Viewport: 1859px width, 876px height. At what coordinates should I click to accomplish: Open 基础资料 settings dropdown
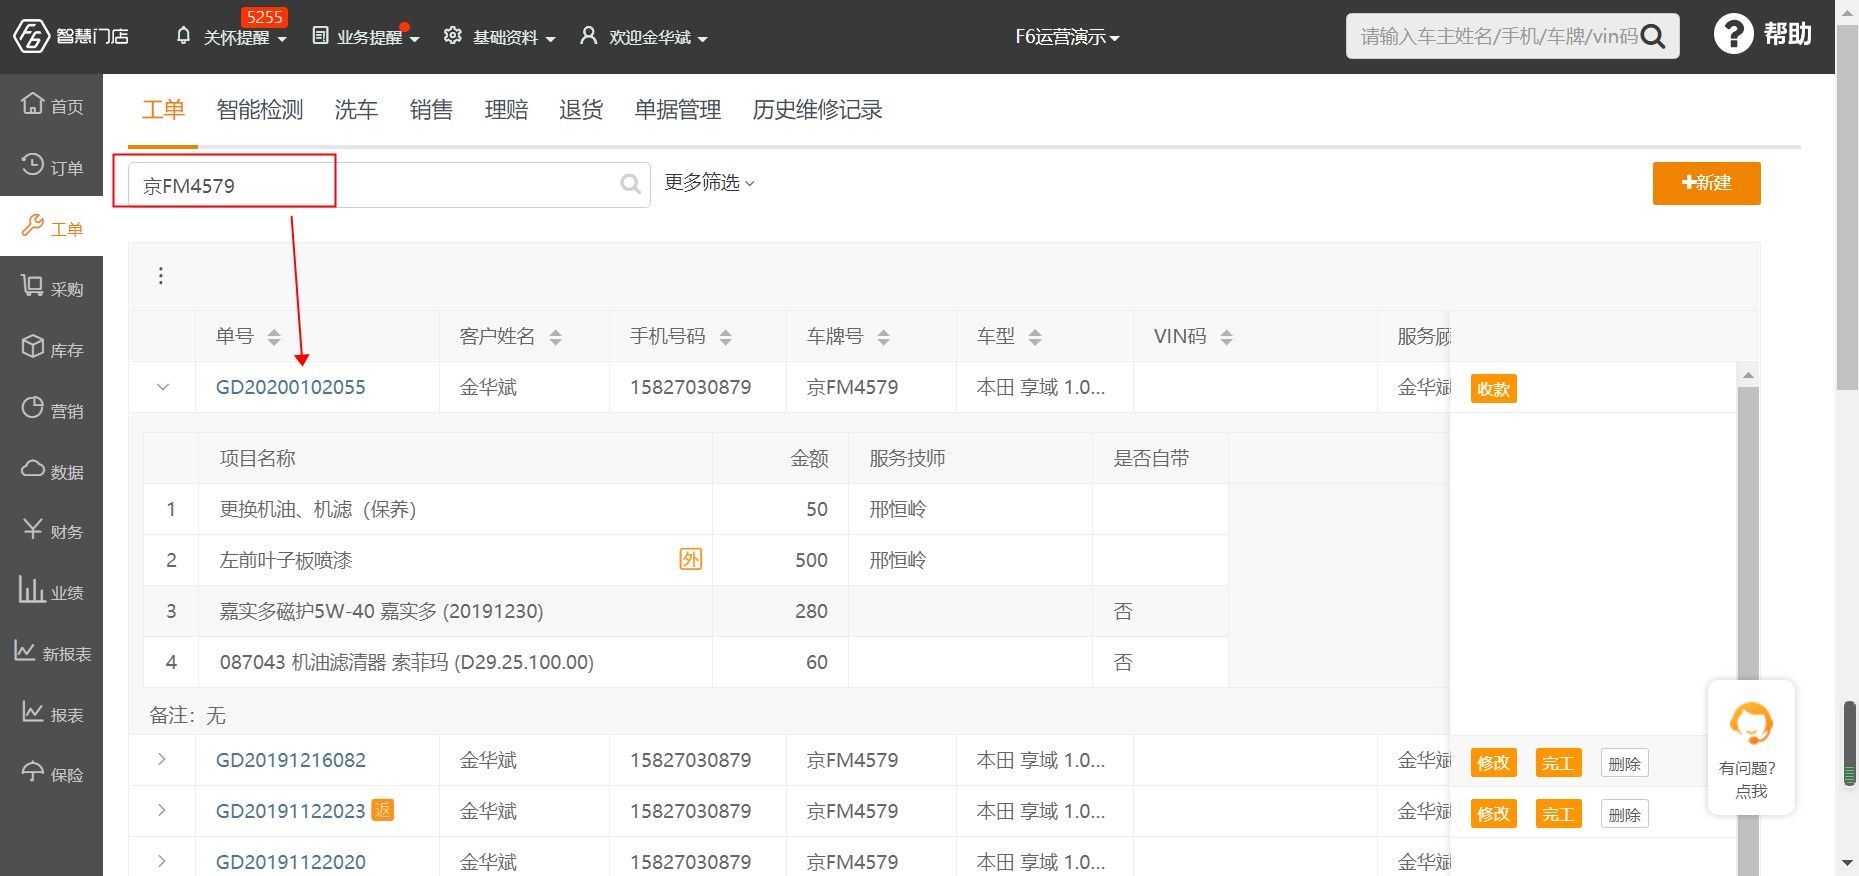[x=499, y=37]
